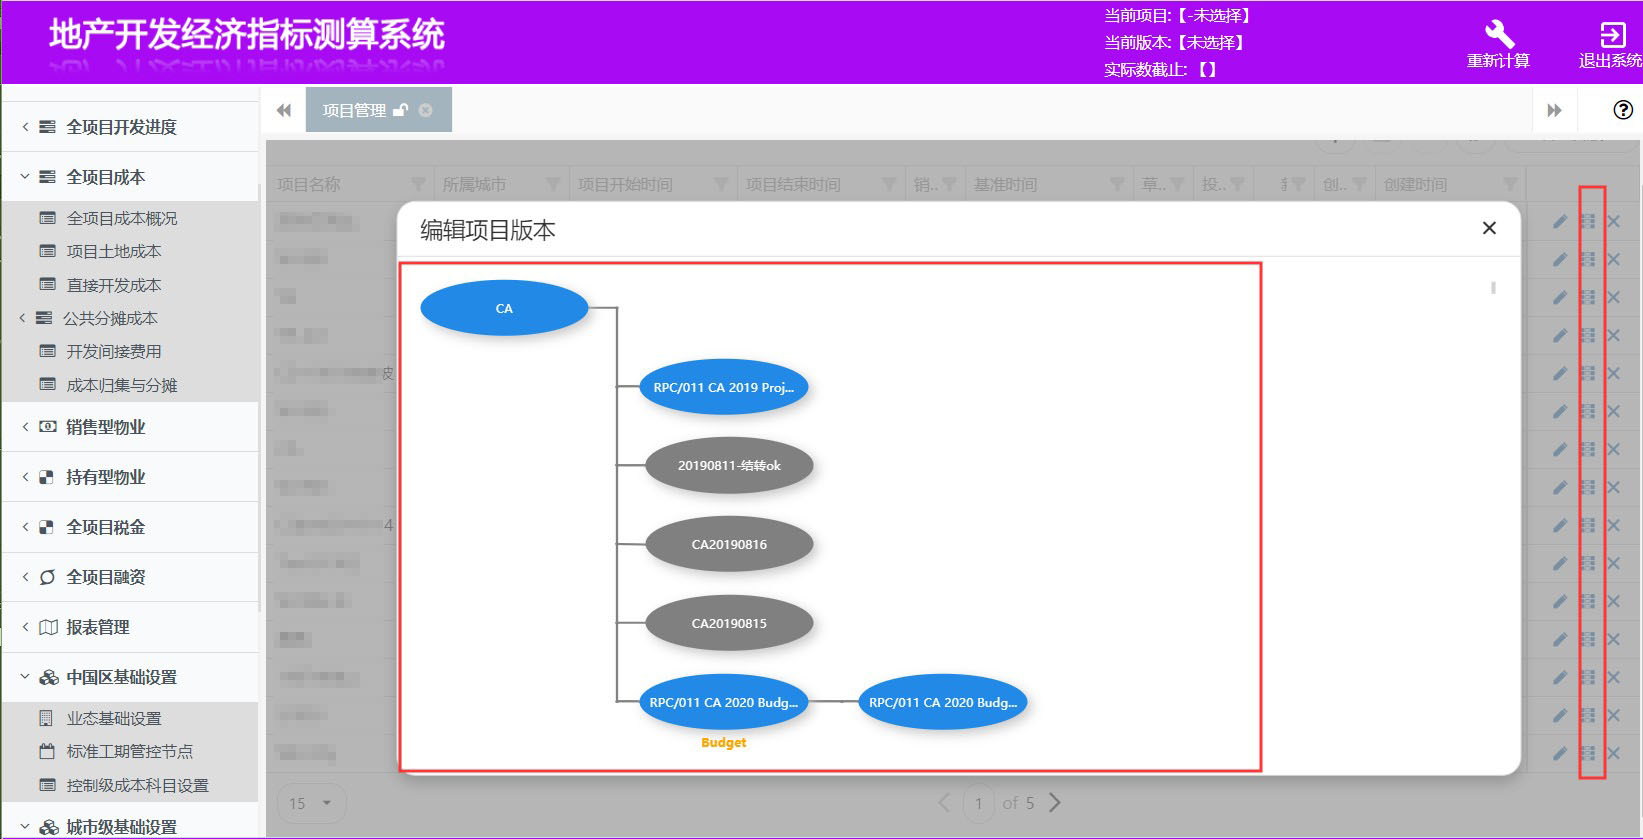
Task: Click the dialog's vertical scrollbar handle
Action: pos(1493,288)
